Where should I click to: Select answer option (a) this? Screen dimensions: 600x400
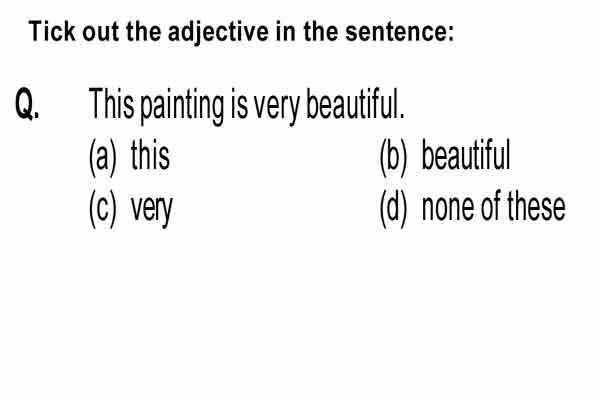(x=129, y=157)
